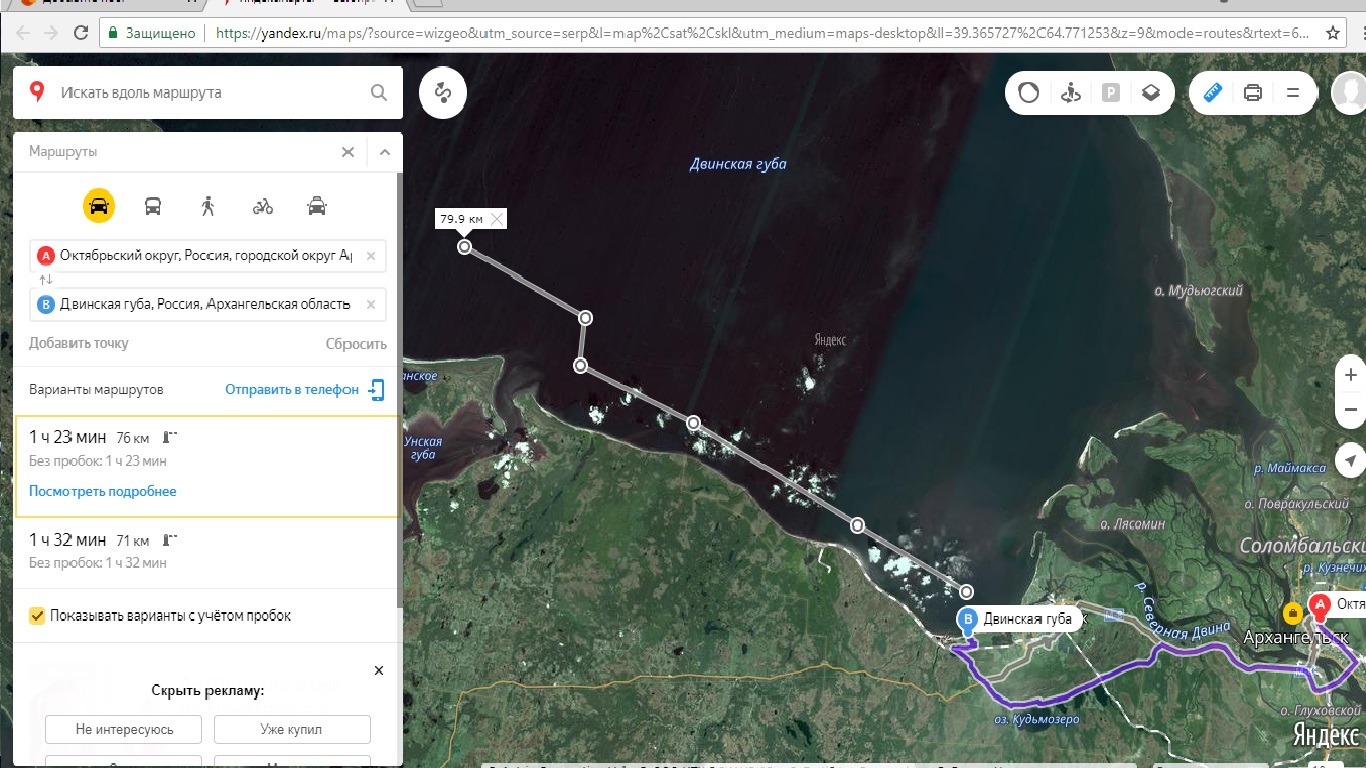This screenshot has width=1366, height=768.
Task: Clear point B Двинская губа field
Action: click(371, 305)
